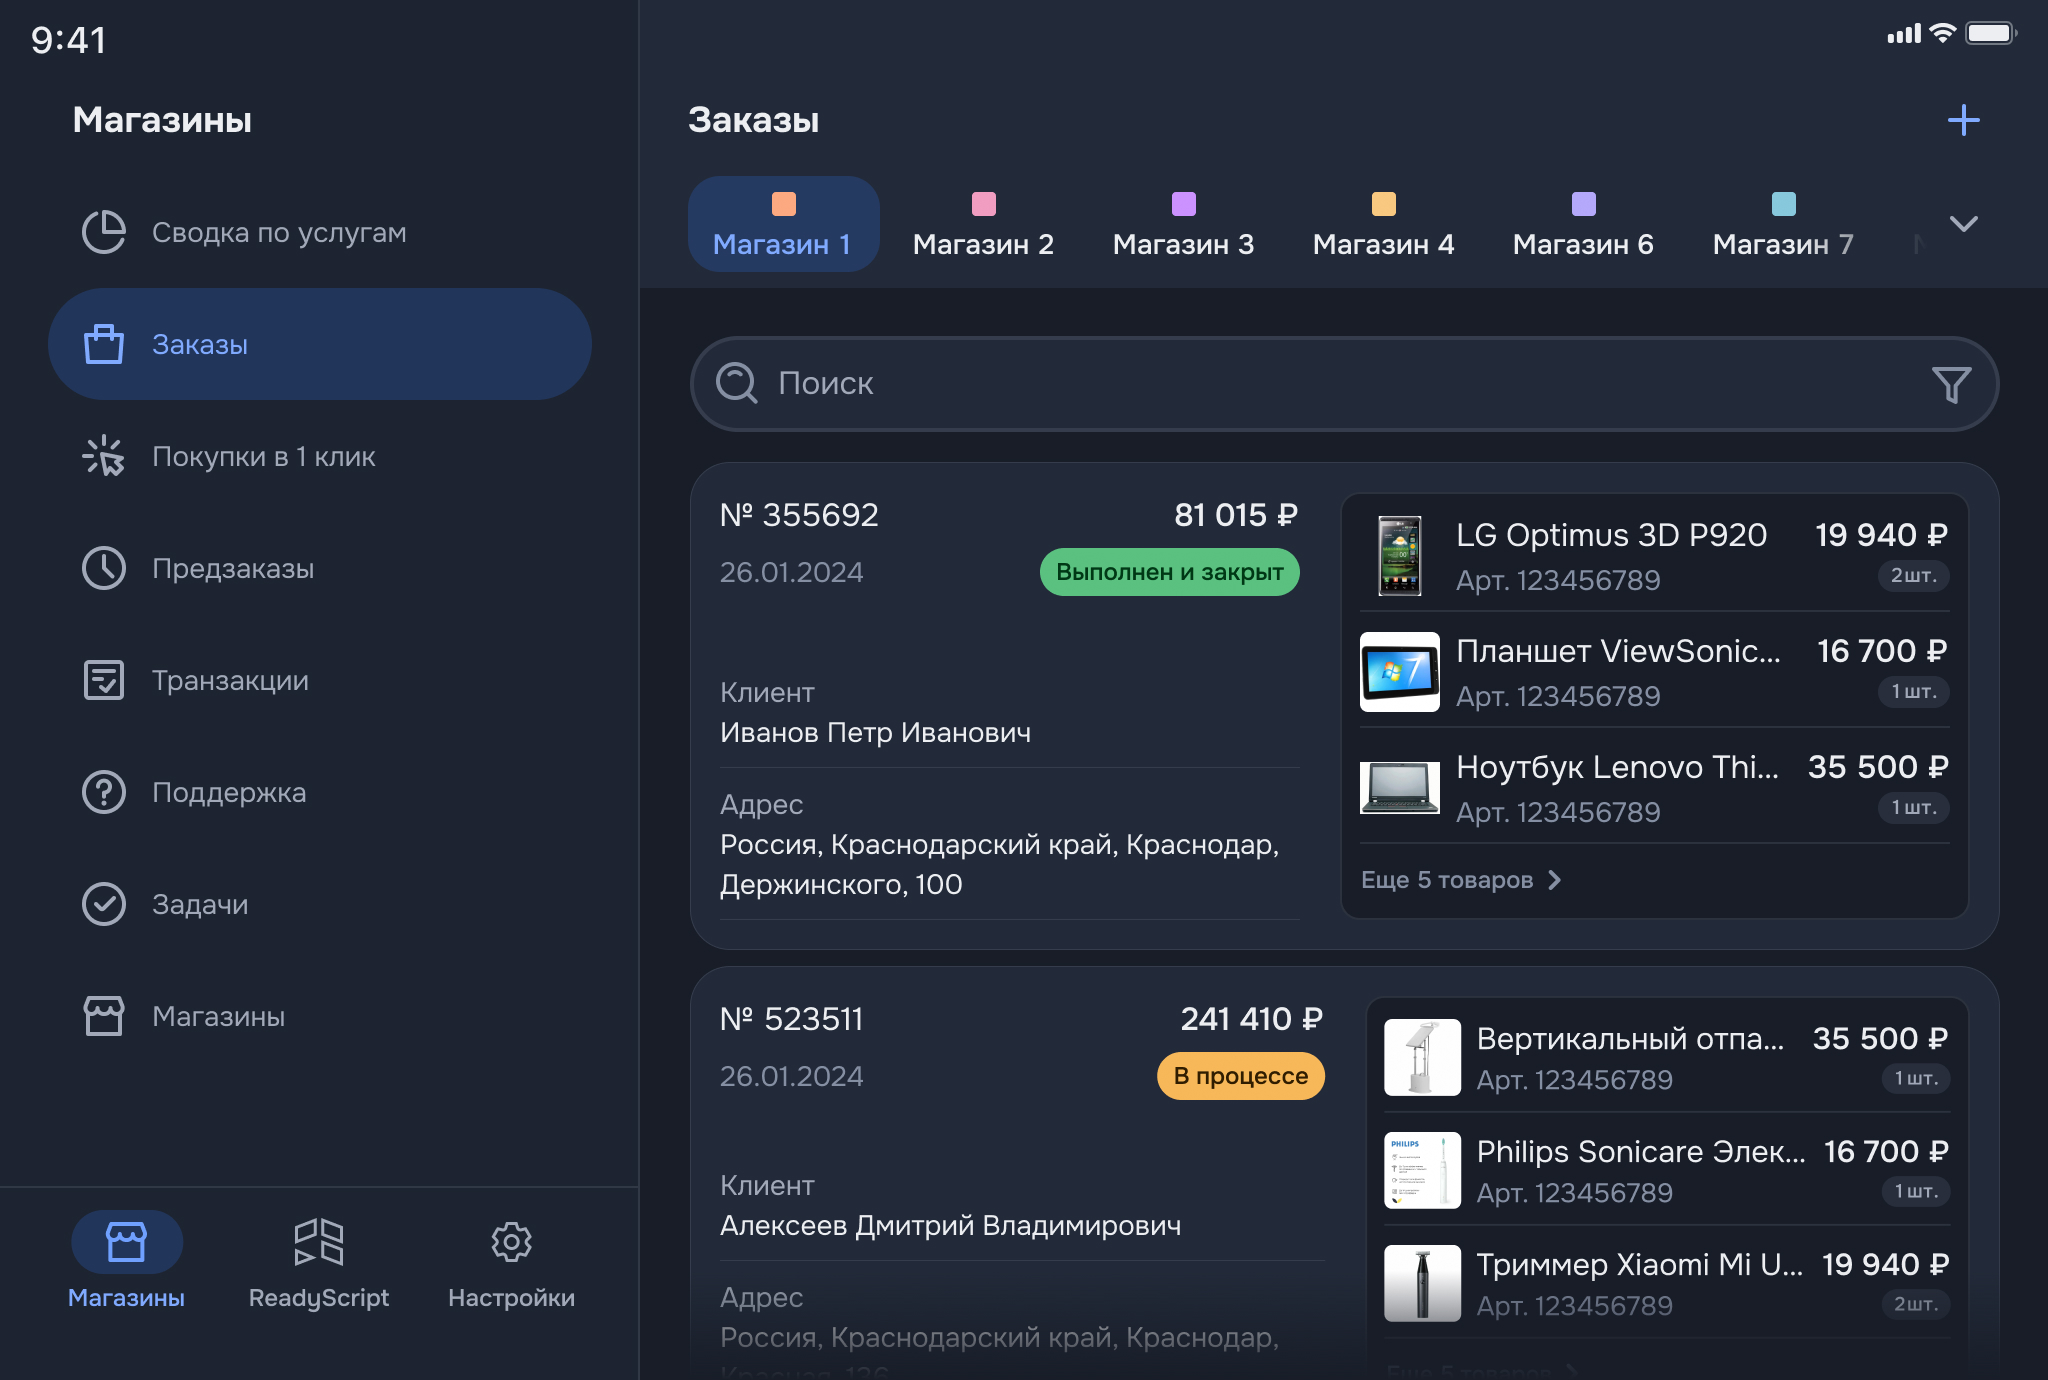Click the Задачи checkmark circle icon

tap(104, 904)
